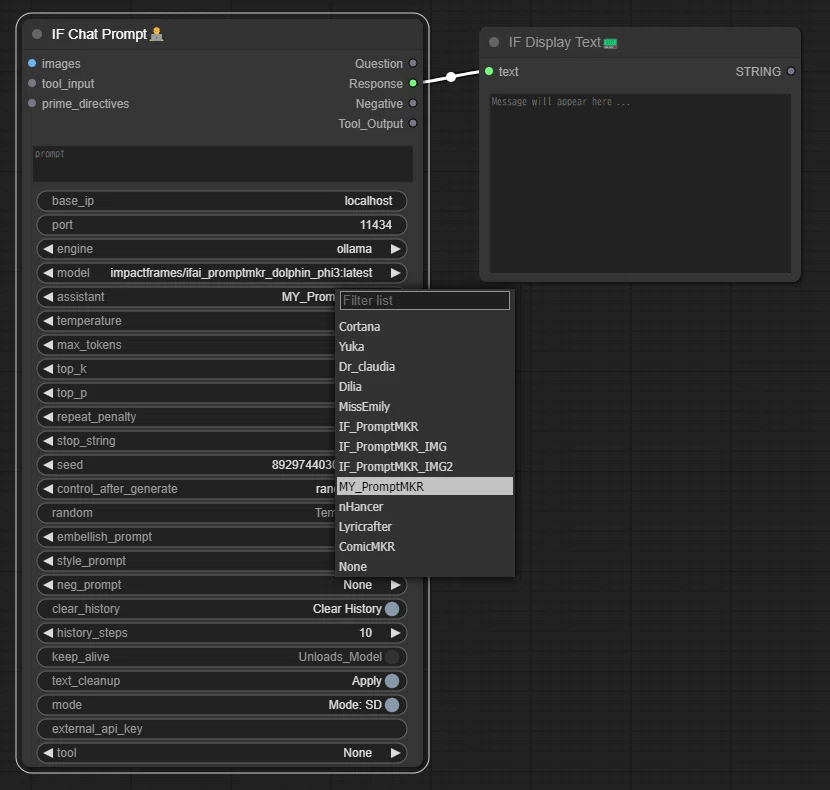830x790 pixels.
Task: Select next tool with right arrow
Action: pos(395,752)
